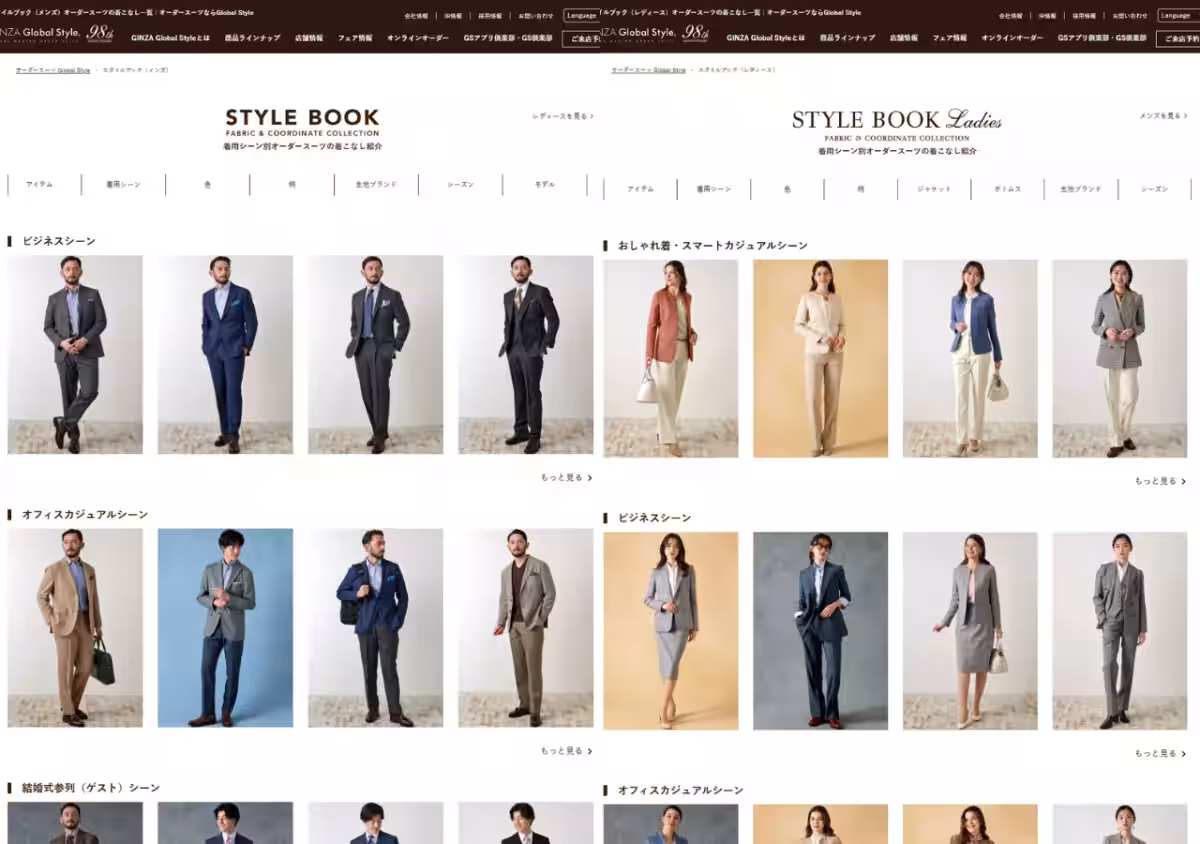Click オーダースーツ Global Style breadcrumb on men's page
This screenshot has height=844, width=1200.
[x=52, y=70]
